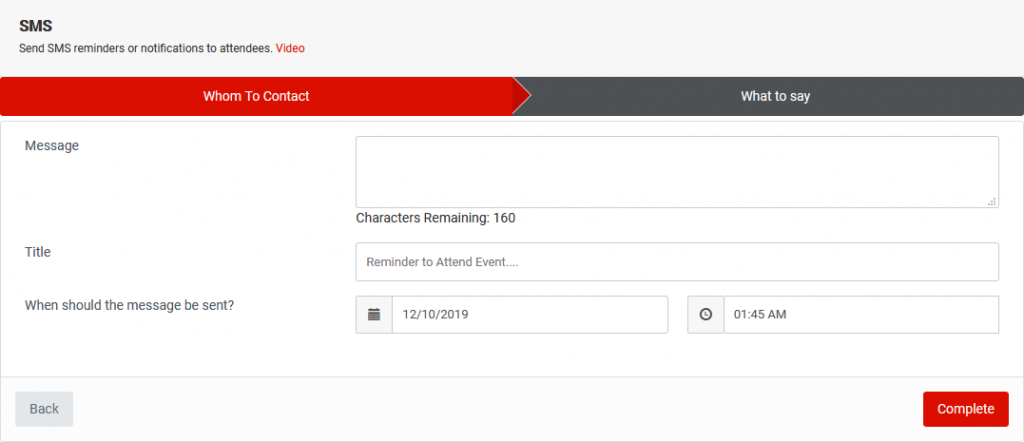Switch to the Whom To Contact step

[256, 97]
